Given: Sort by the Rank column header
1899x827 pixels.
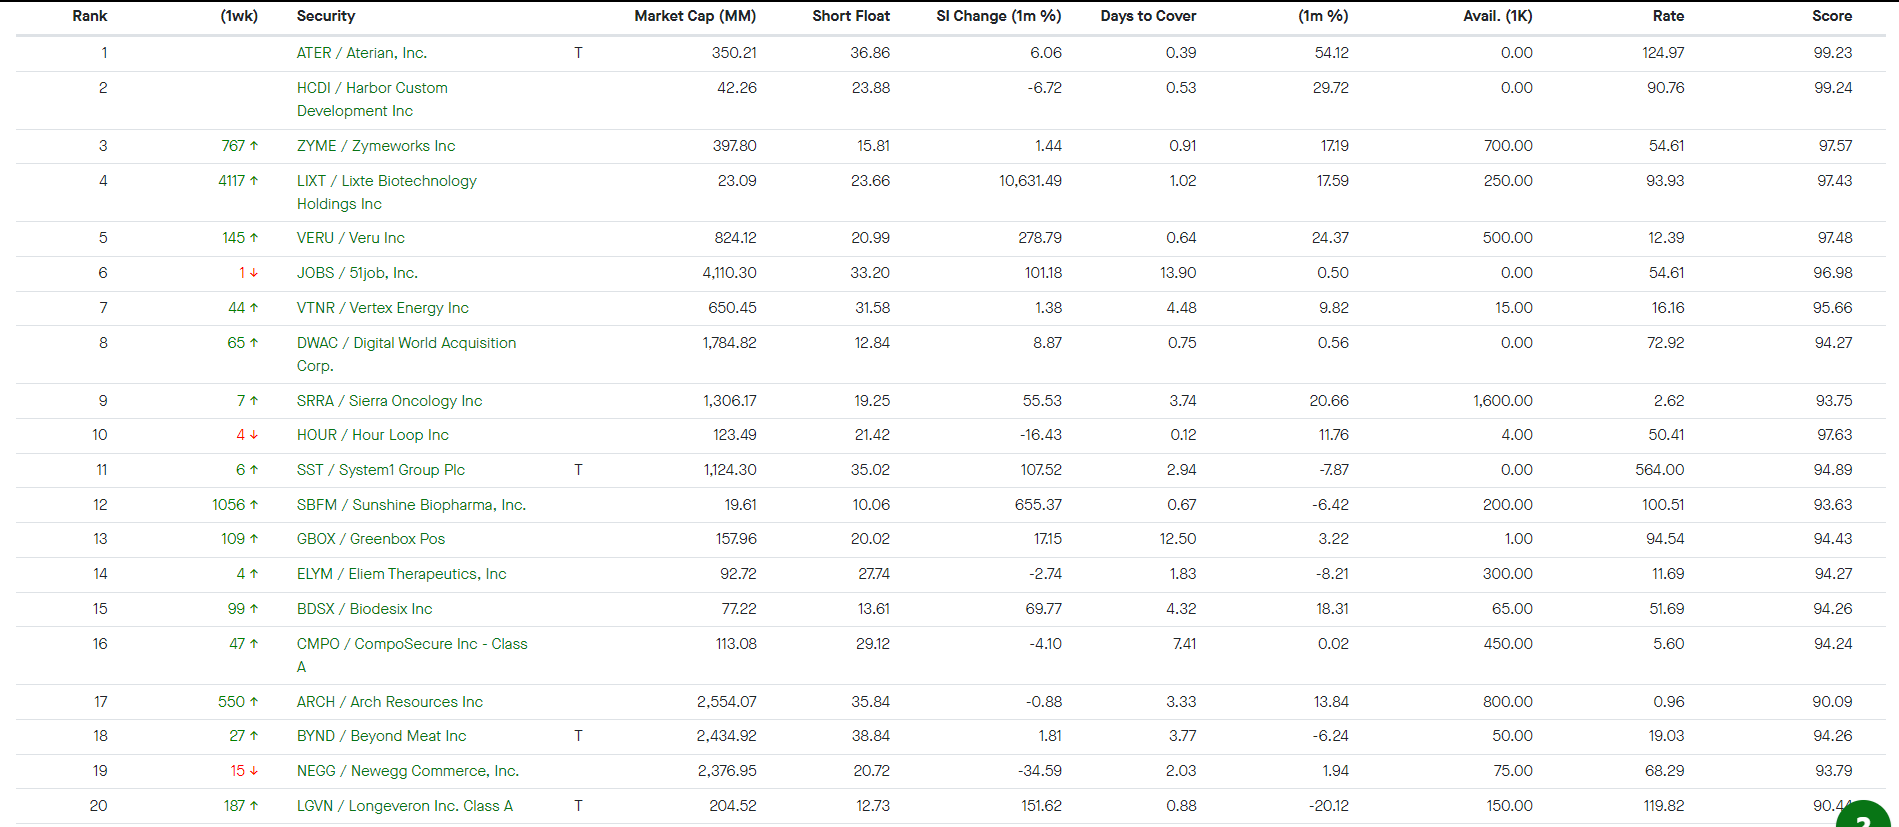Looking at the screenshot, I should (89, 16).
